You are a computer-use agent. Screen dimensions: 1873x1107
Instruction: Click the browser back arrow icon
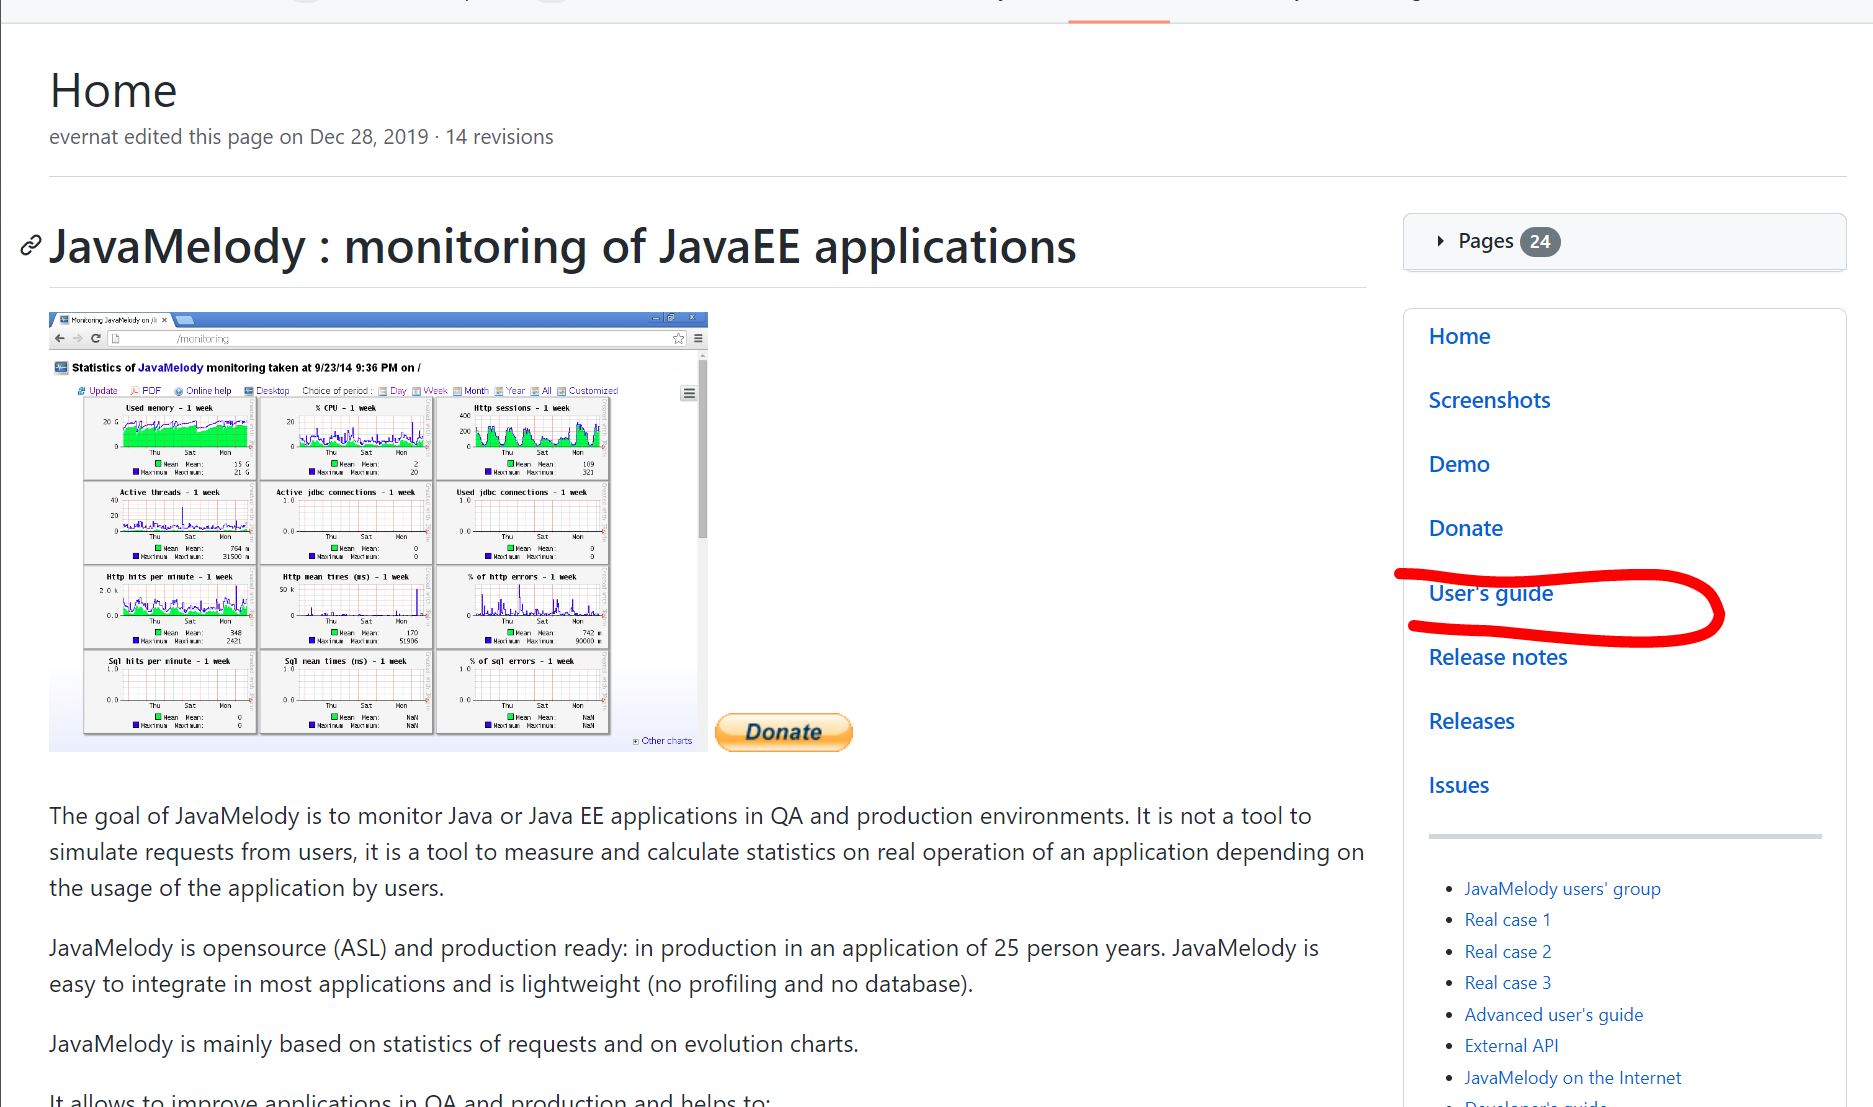click(60, 337)
